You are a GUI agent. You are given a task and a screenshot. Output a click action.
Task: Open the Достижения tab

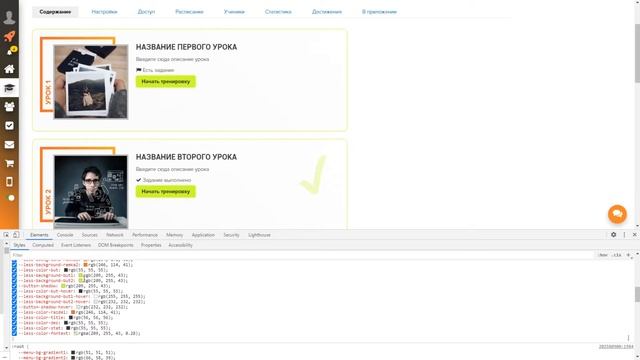(327, 12)
